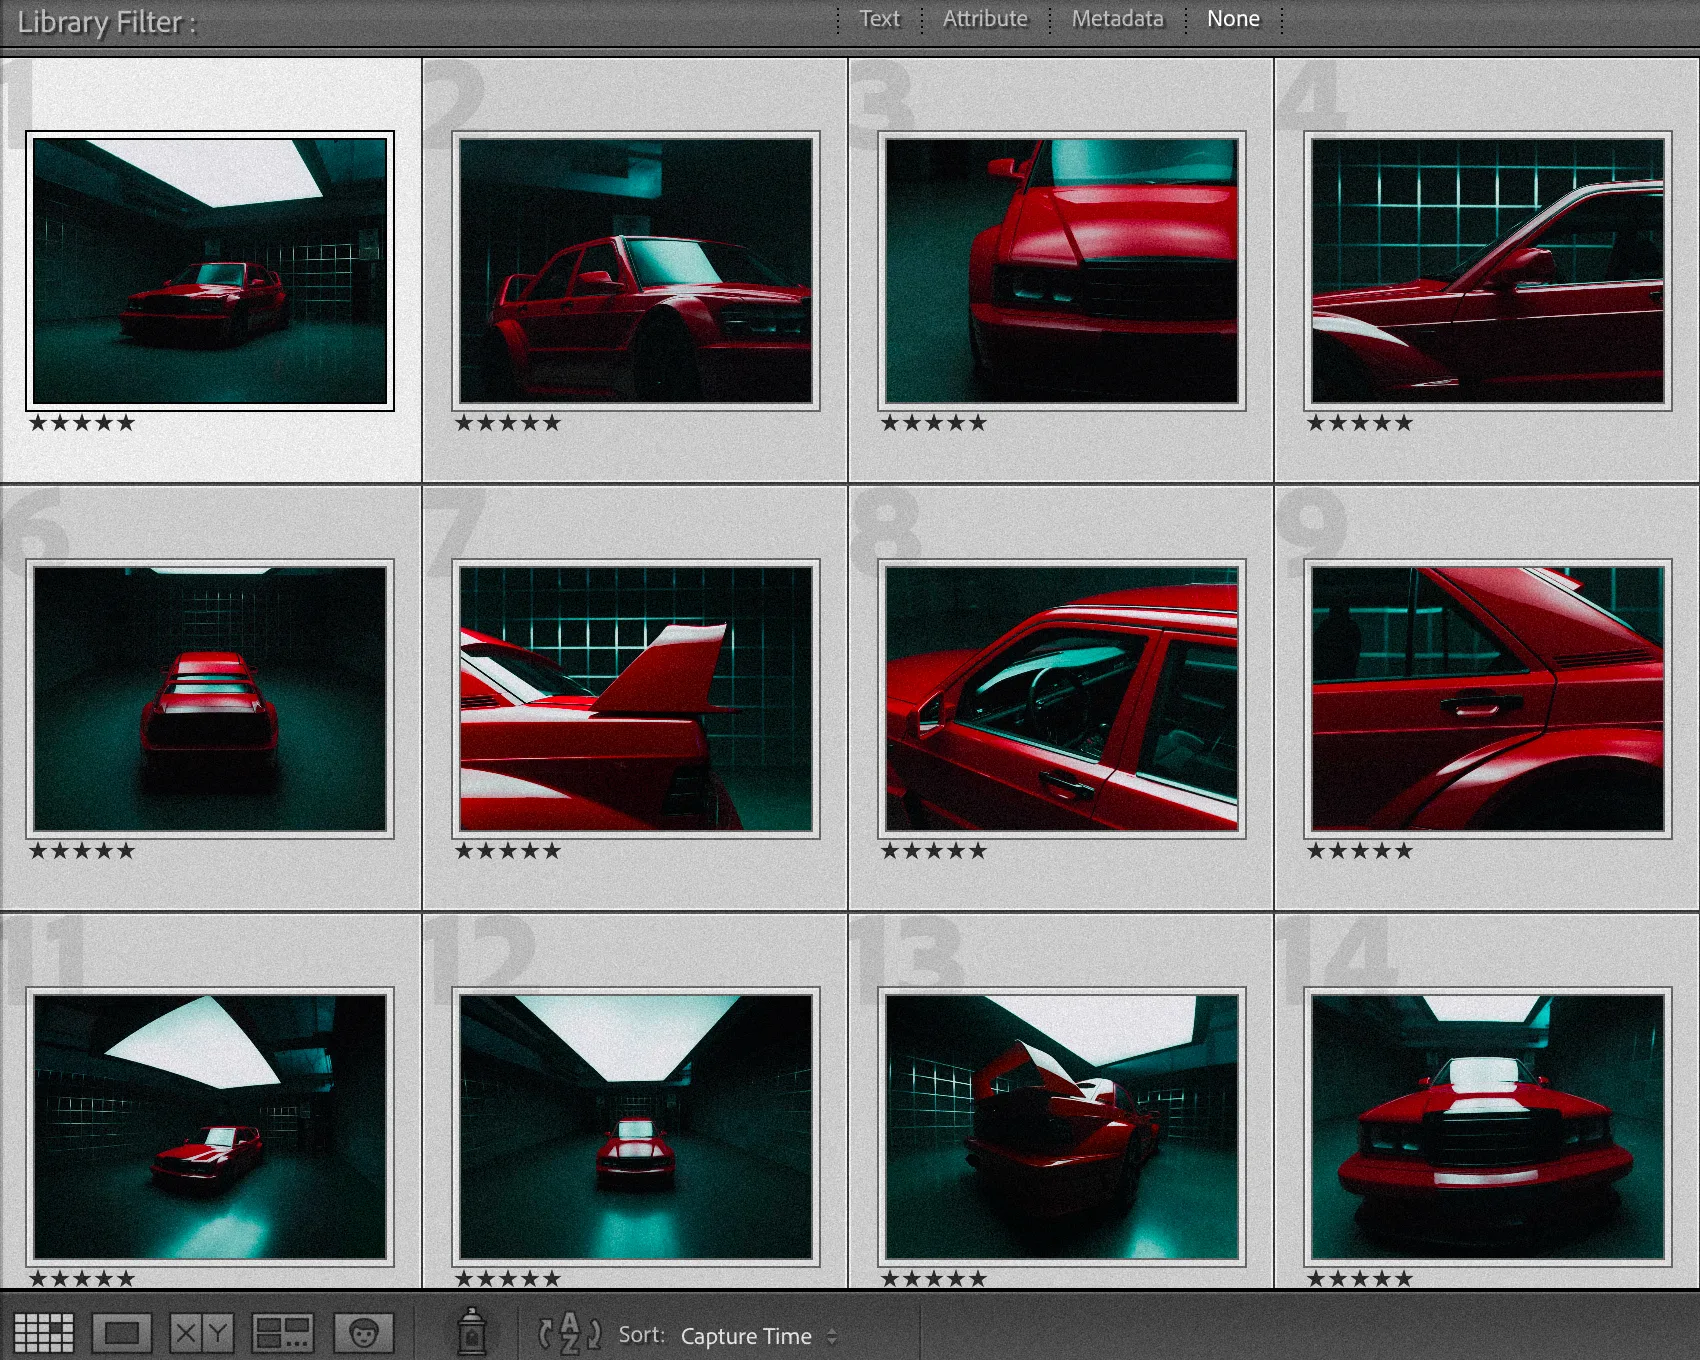Select photo 2 front three-quarter car view
The height and width of the screenshot is (1360, 1700).
pos(636,271)
